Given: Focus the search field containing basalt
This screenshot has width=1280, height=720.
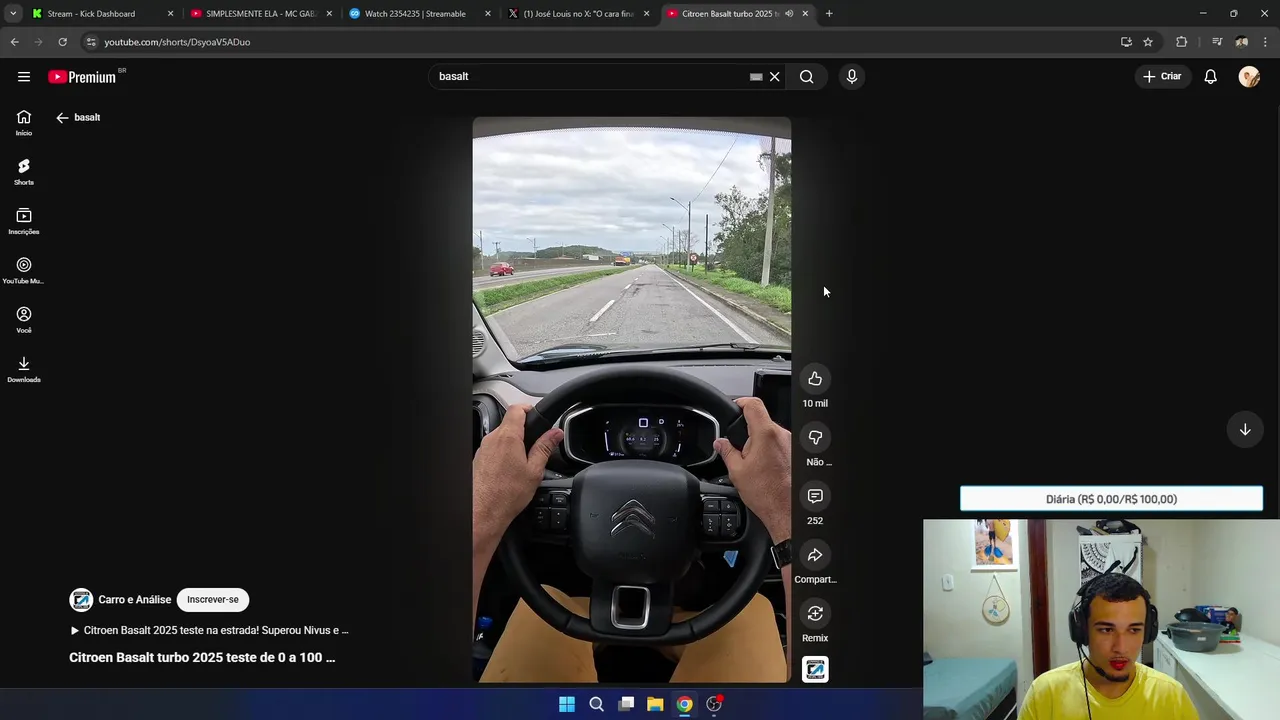Looking at the screenshot, I should 590,76.
